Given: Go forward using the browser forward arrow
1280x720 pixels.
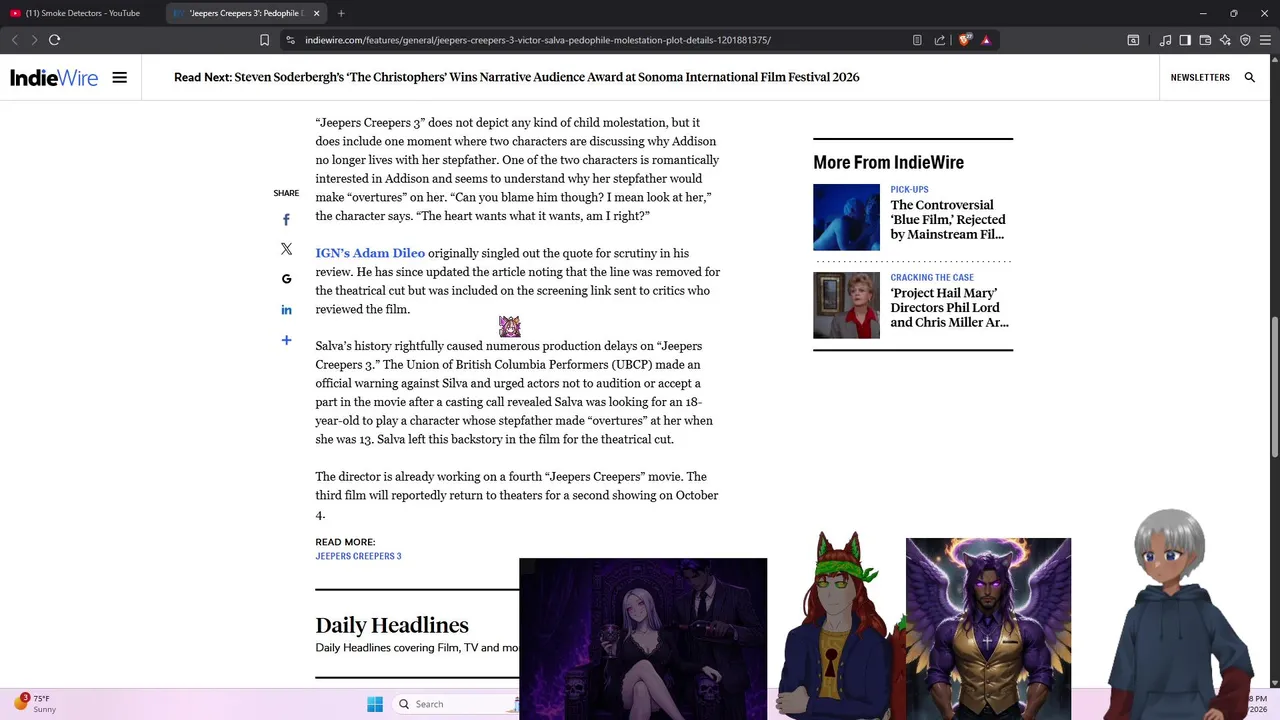Looking at the screenshot, I should 34,40.
